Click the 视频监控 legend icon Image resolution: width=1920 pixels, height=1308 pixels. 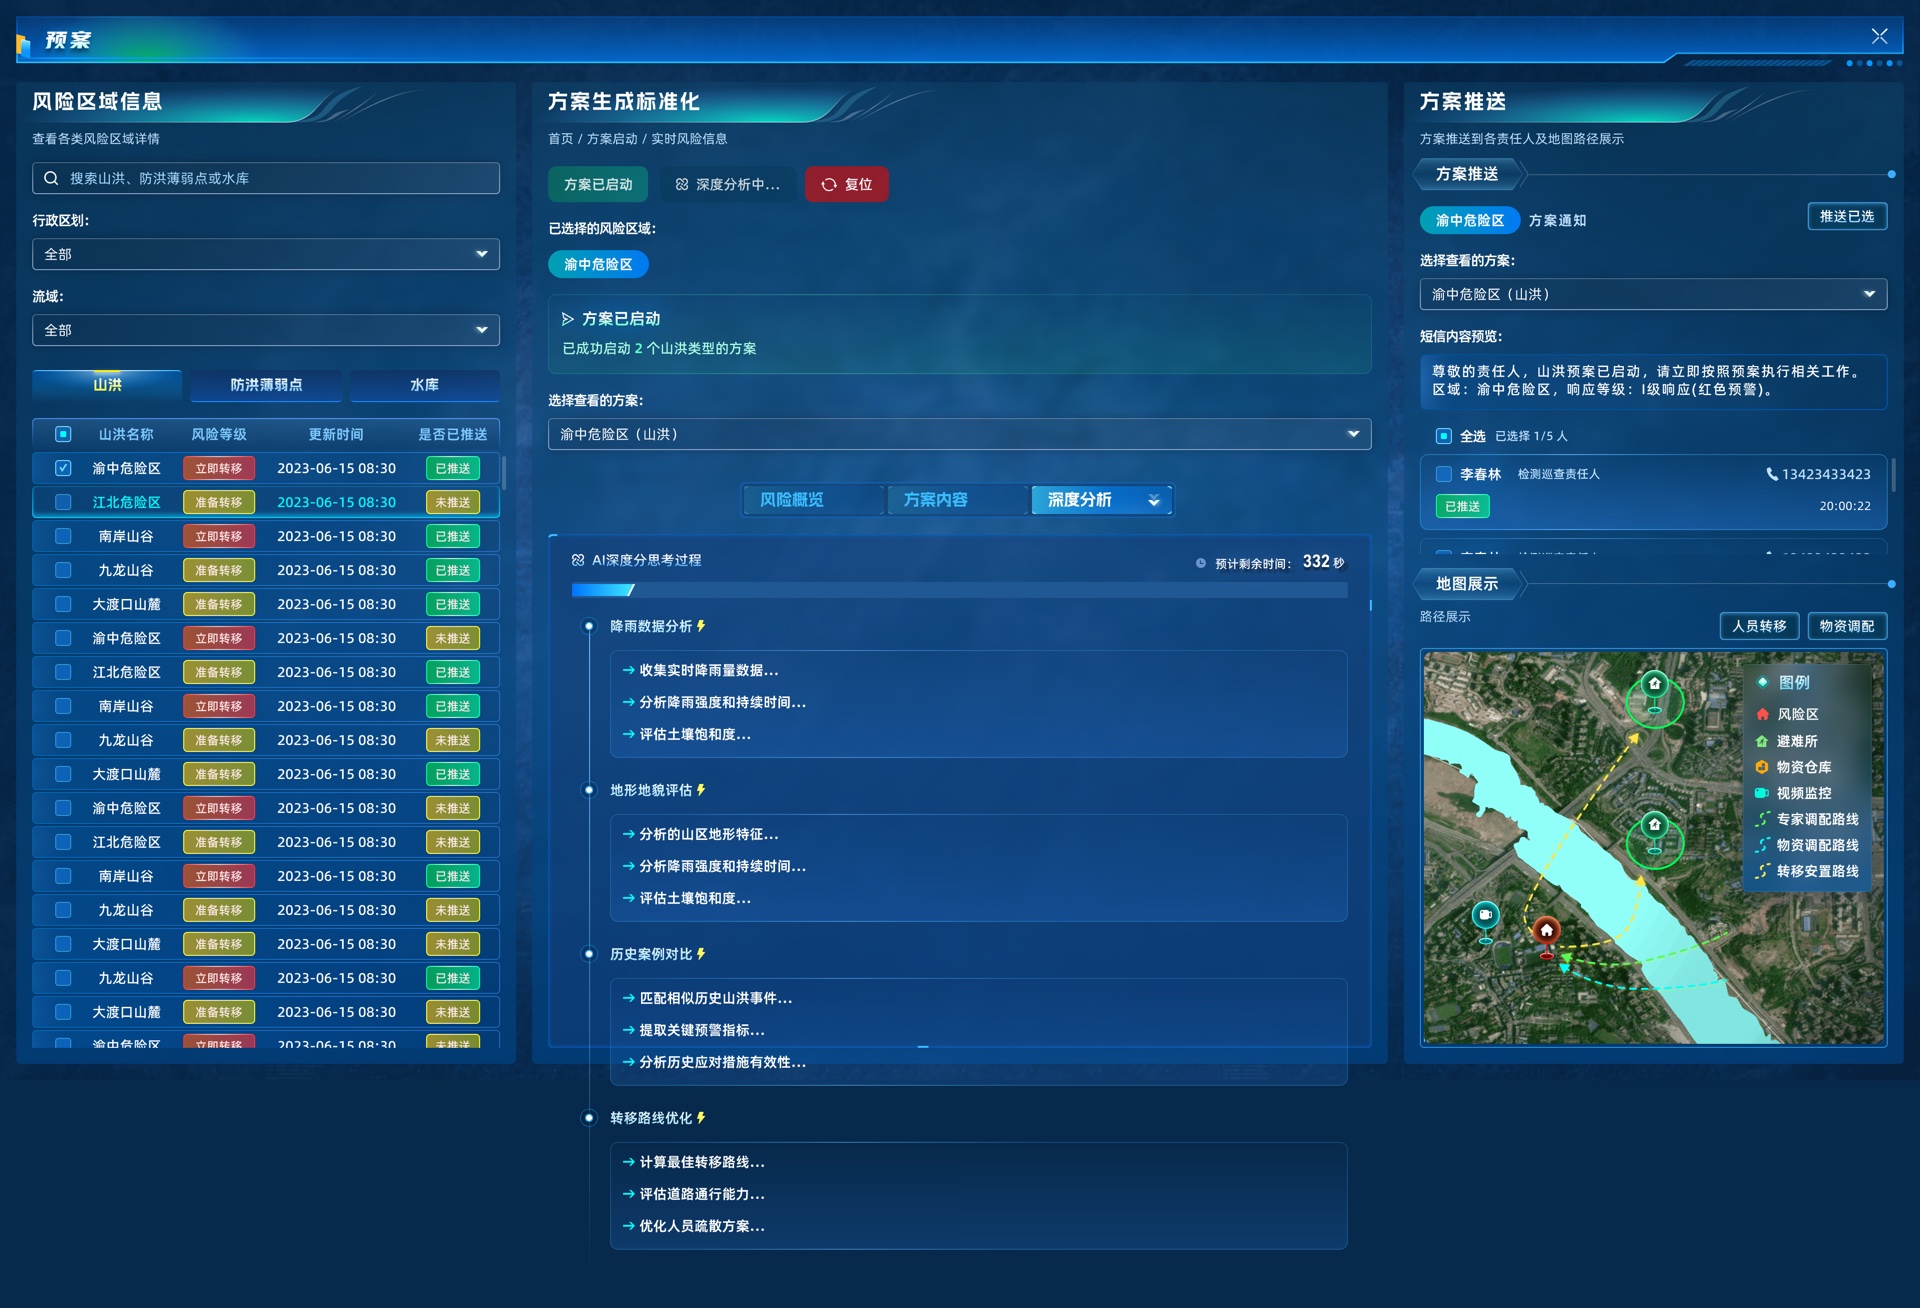click(1762, 793)
